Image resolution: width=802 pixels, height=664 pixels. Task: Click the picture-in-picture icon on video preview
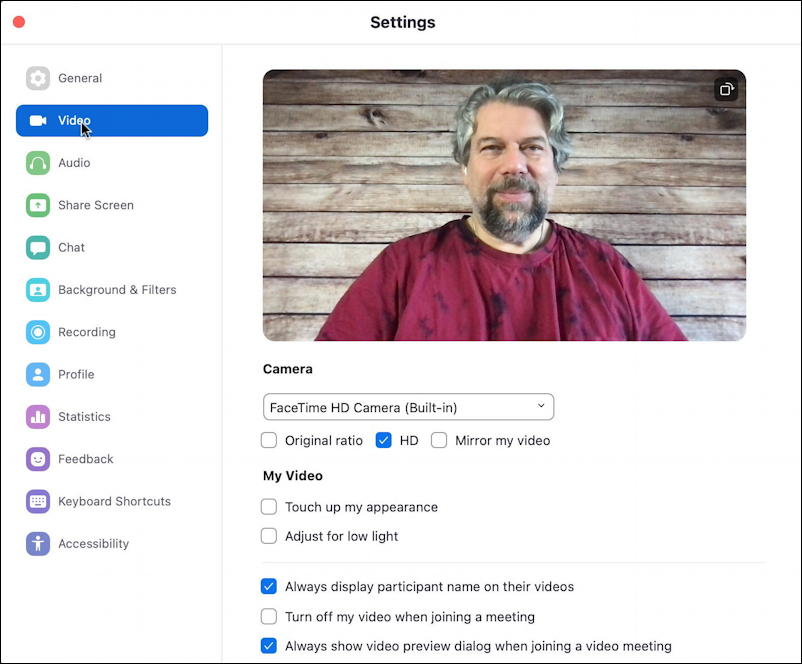pyautogui.click(x=726, y=89)
